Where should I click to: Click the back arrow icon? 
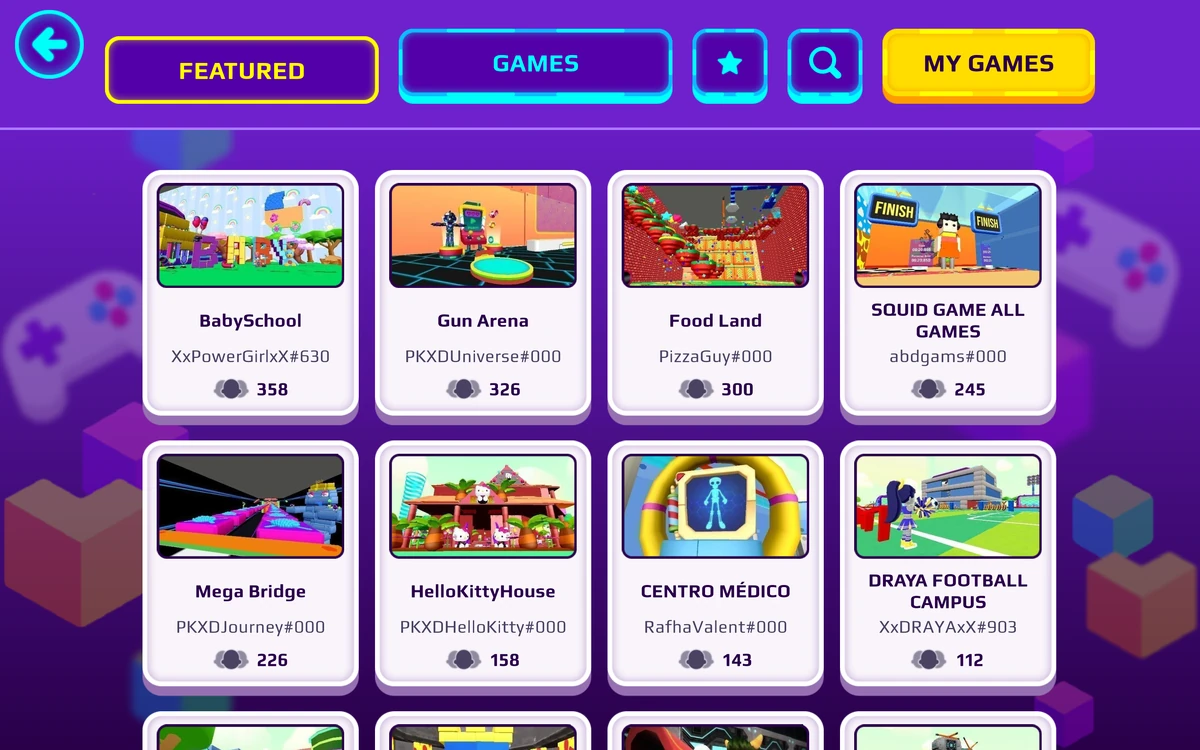point(49,44)
